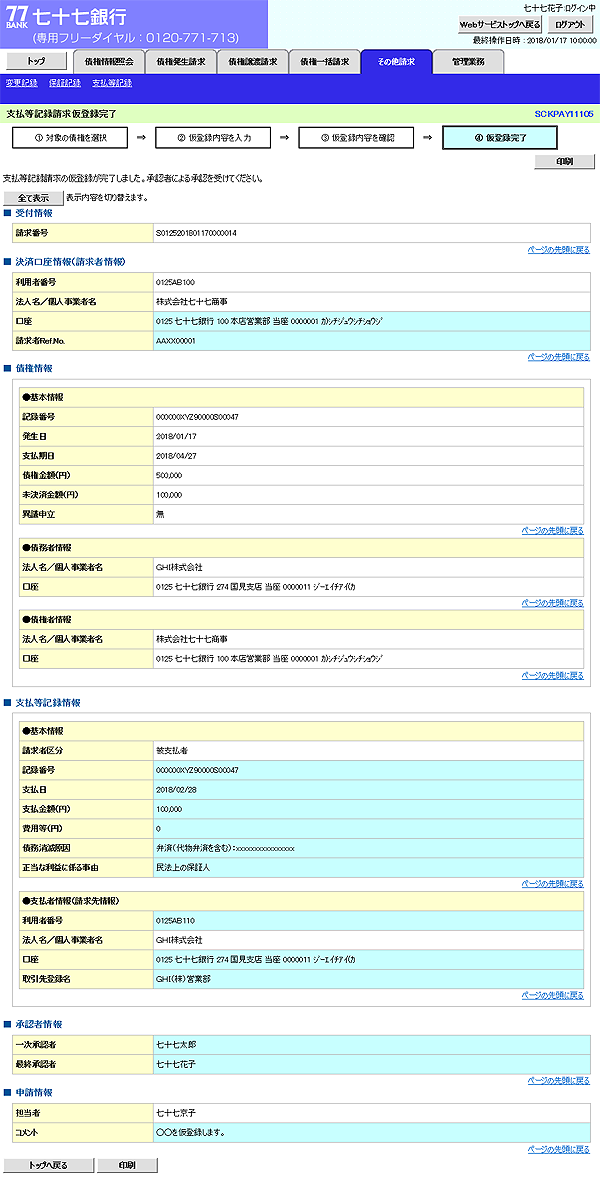Click ページの先頭に戻る under 債権者情報 block

coord(553,675)
